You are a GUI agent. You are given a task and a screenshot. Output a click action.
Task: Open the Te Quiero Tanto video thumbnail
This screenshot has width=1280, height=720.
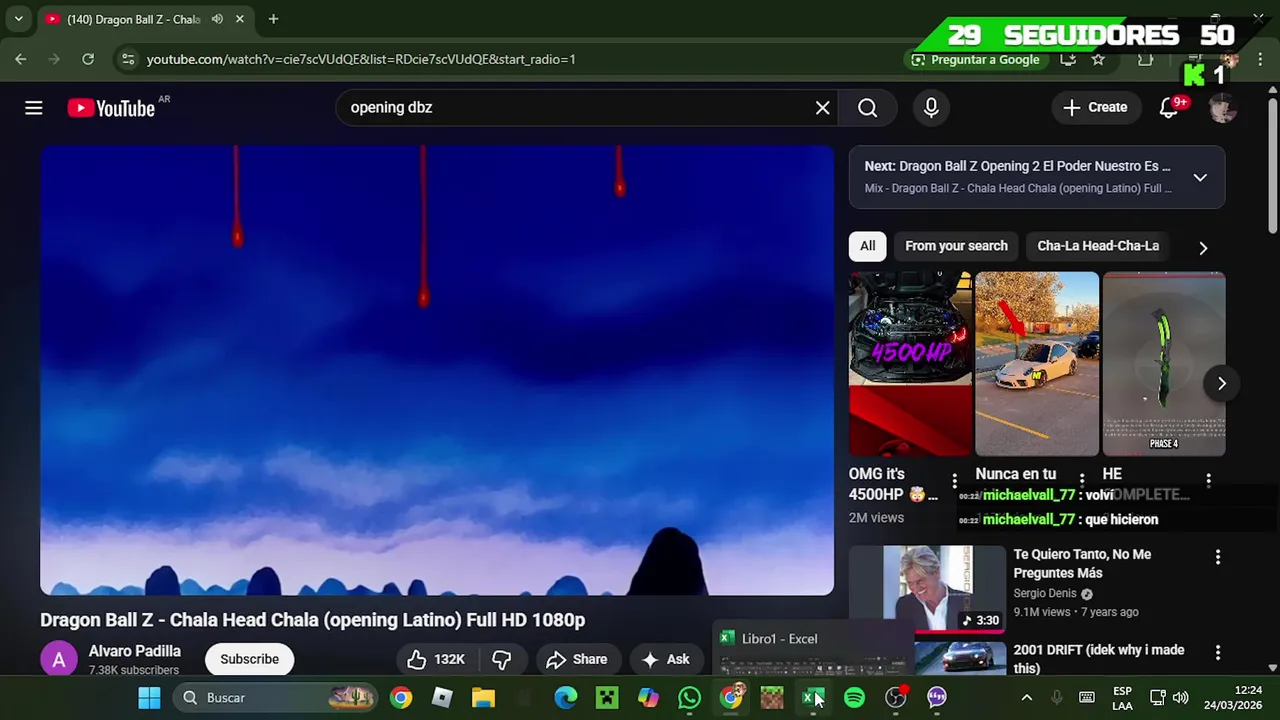(x=927, y=589)
